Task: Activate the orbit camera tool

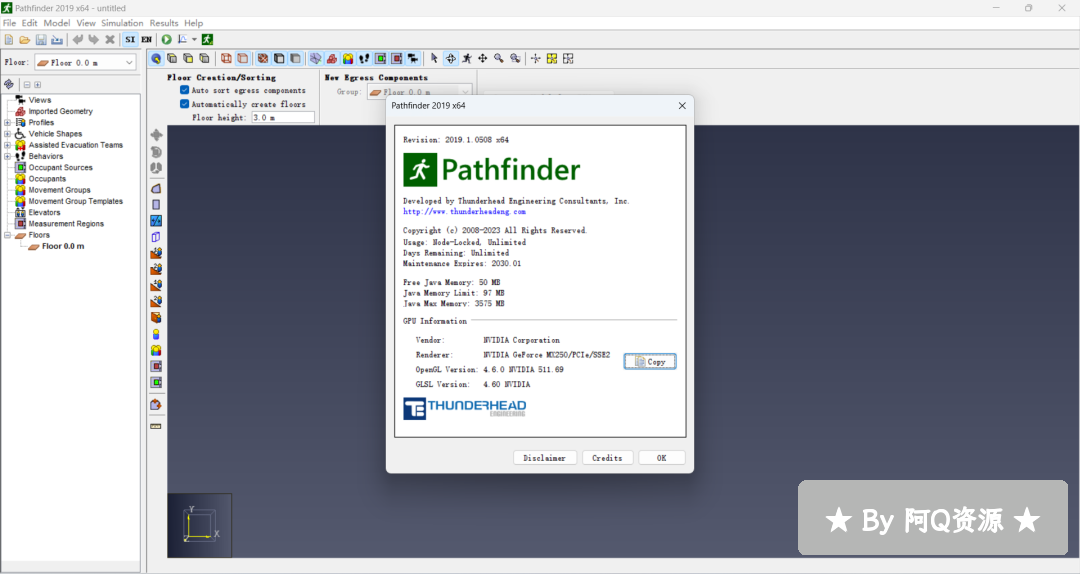Action: 450,59
